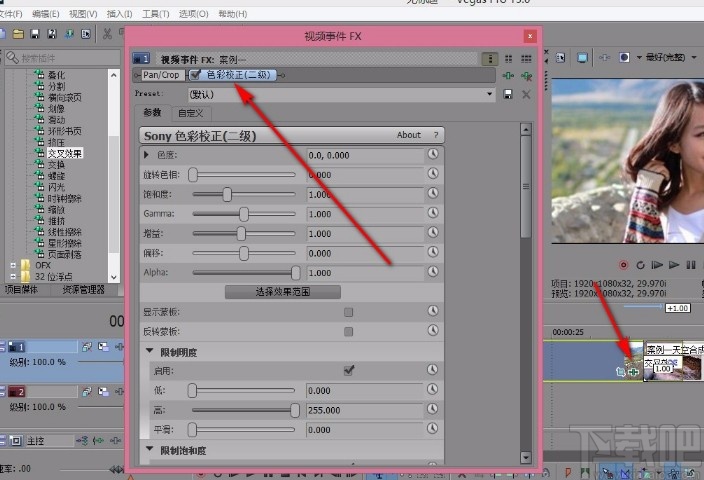Save the project via the floppy disk icon
Image resolution: width=704 pixels, height=480 pixels.
[35, 34]
